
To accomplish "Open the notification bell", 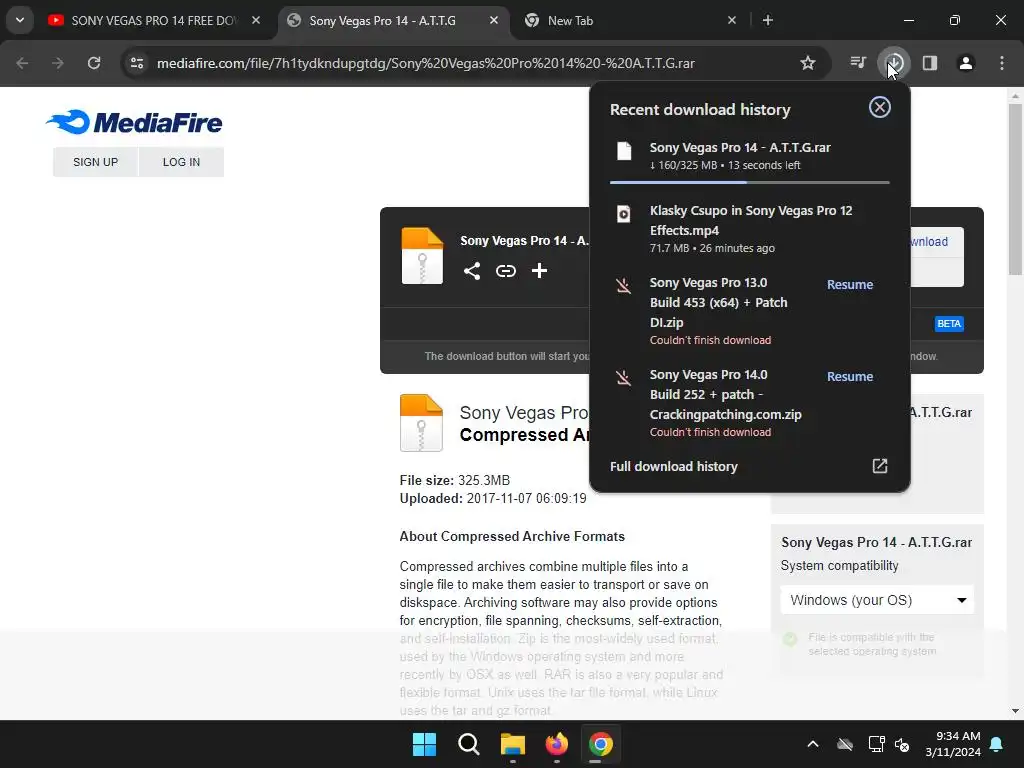I will click(x=997, y=744).
